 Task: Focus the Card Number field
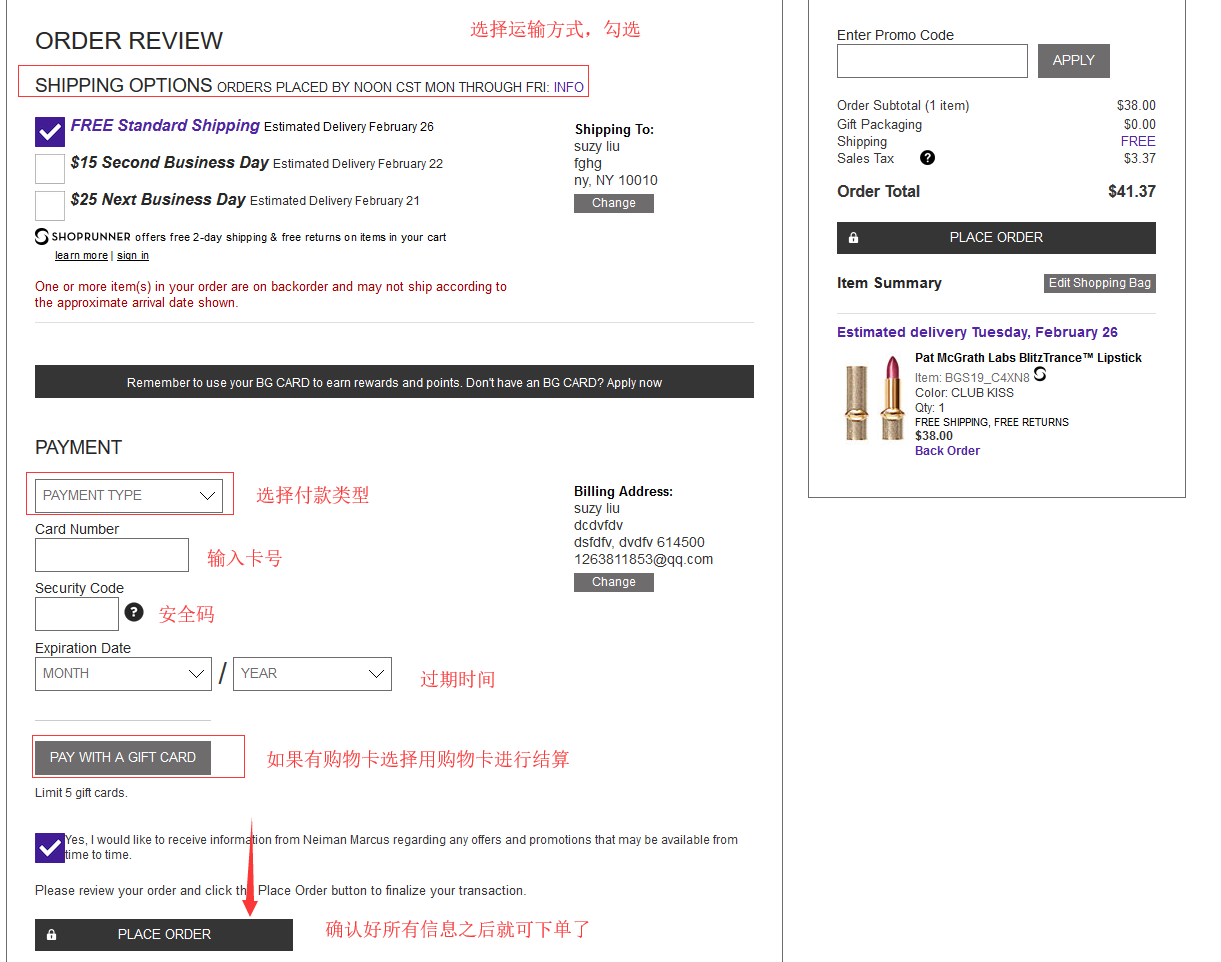coord(112,555)
